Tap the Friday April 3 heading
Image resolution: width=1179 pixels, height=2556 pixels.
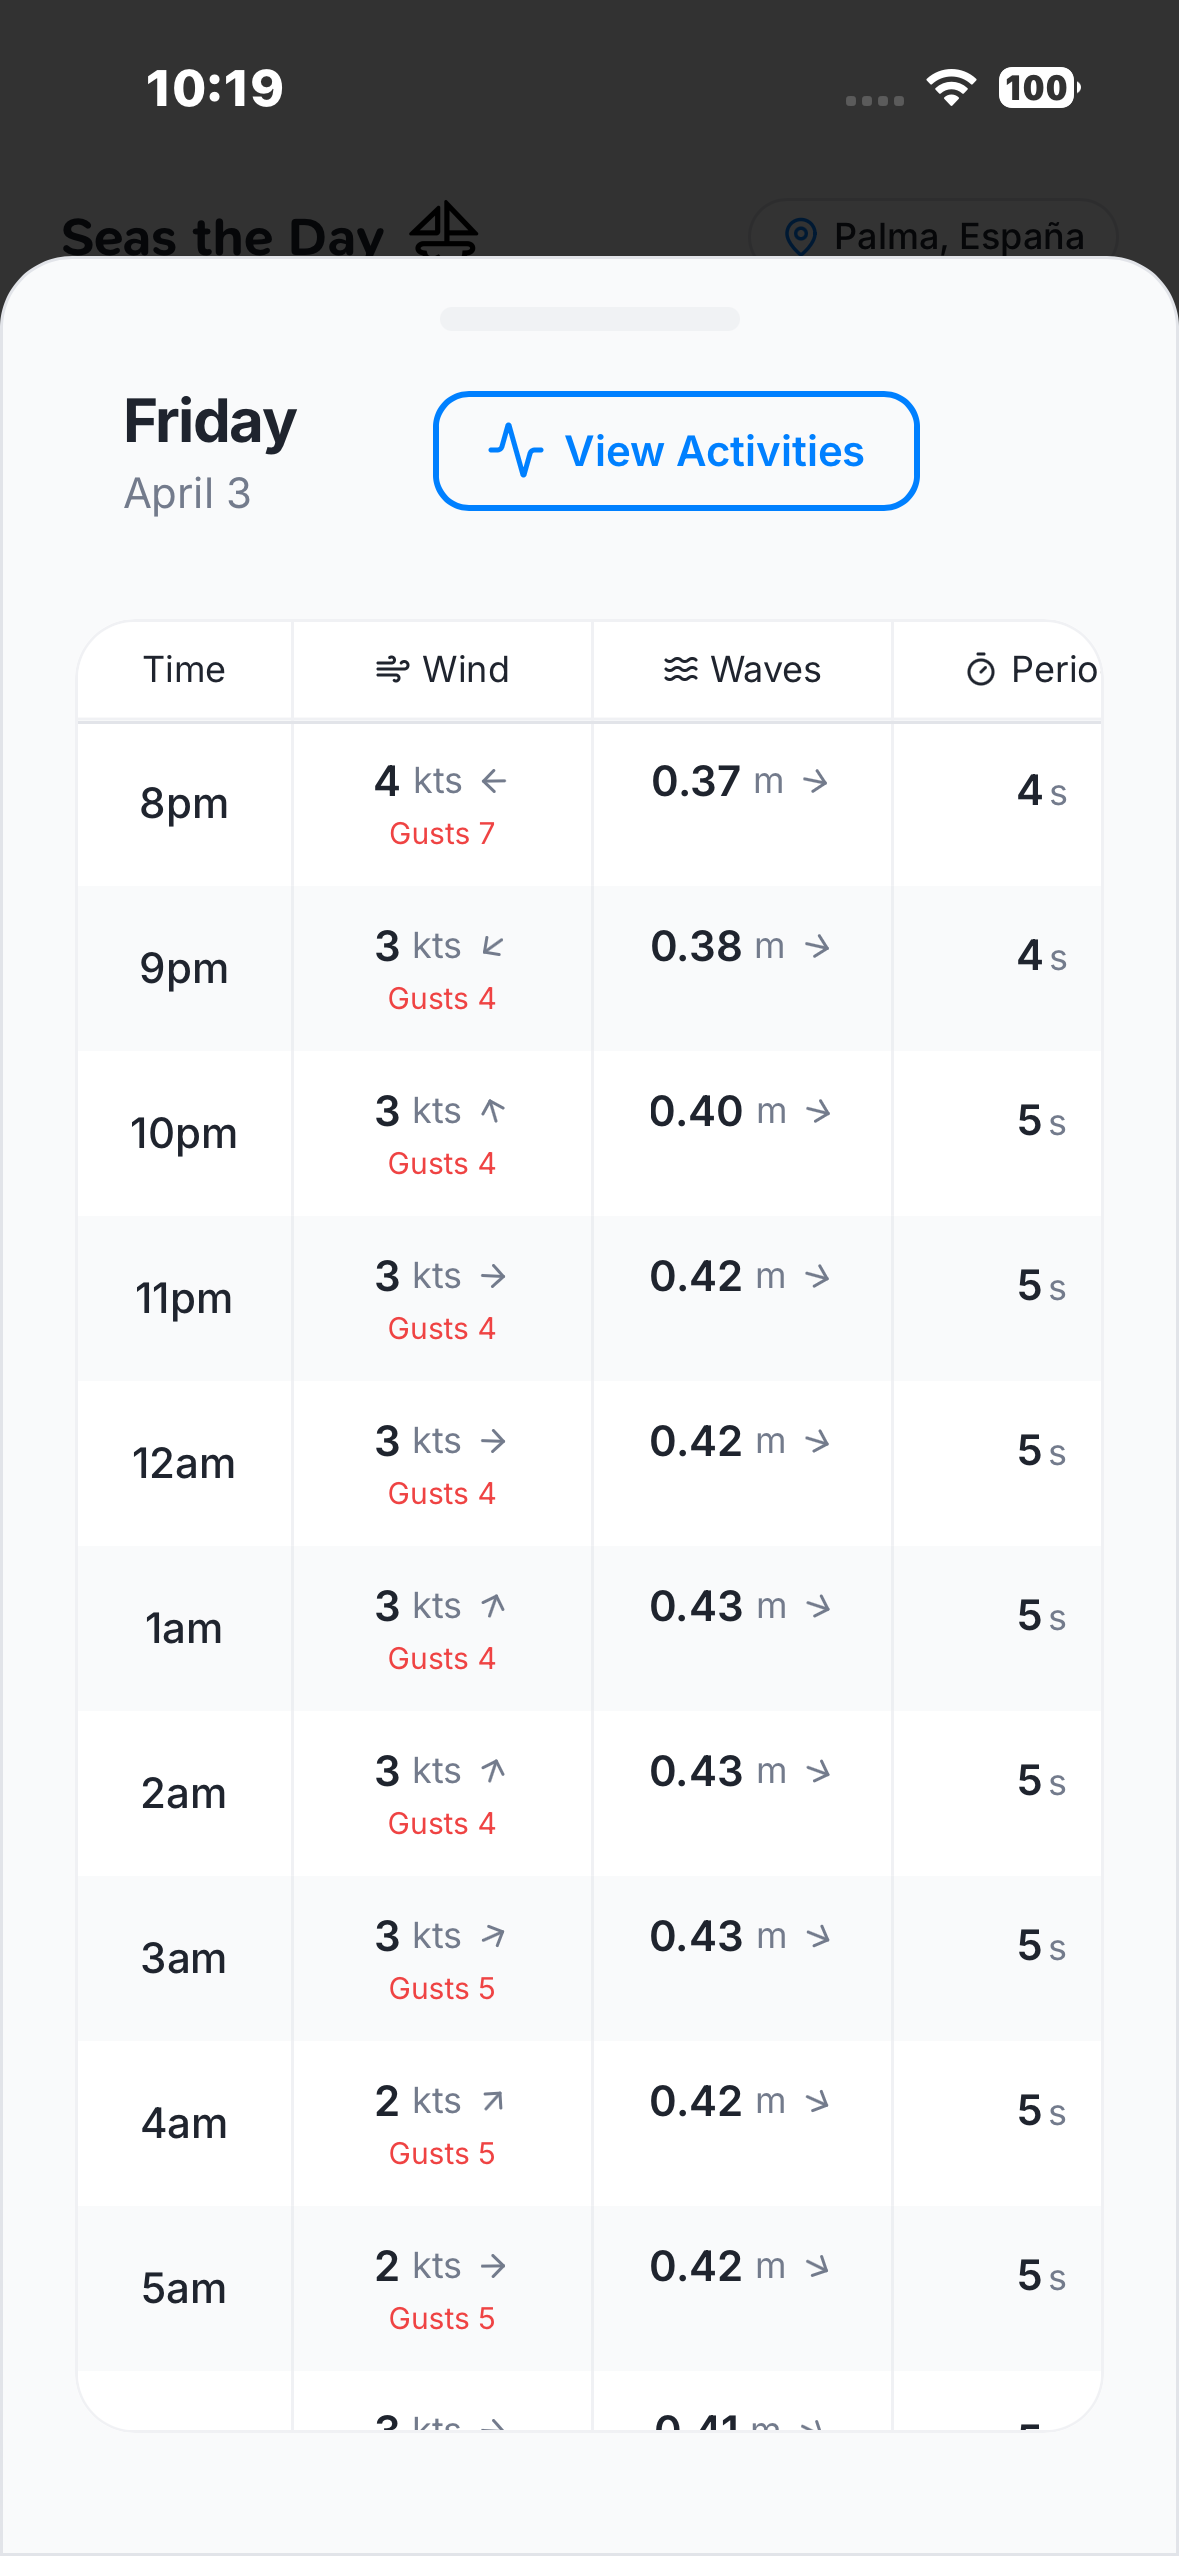click(210, 453)
